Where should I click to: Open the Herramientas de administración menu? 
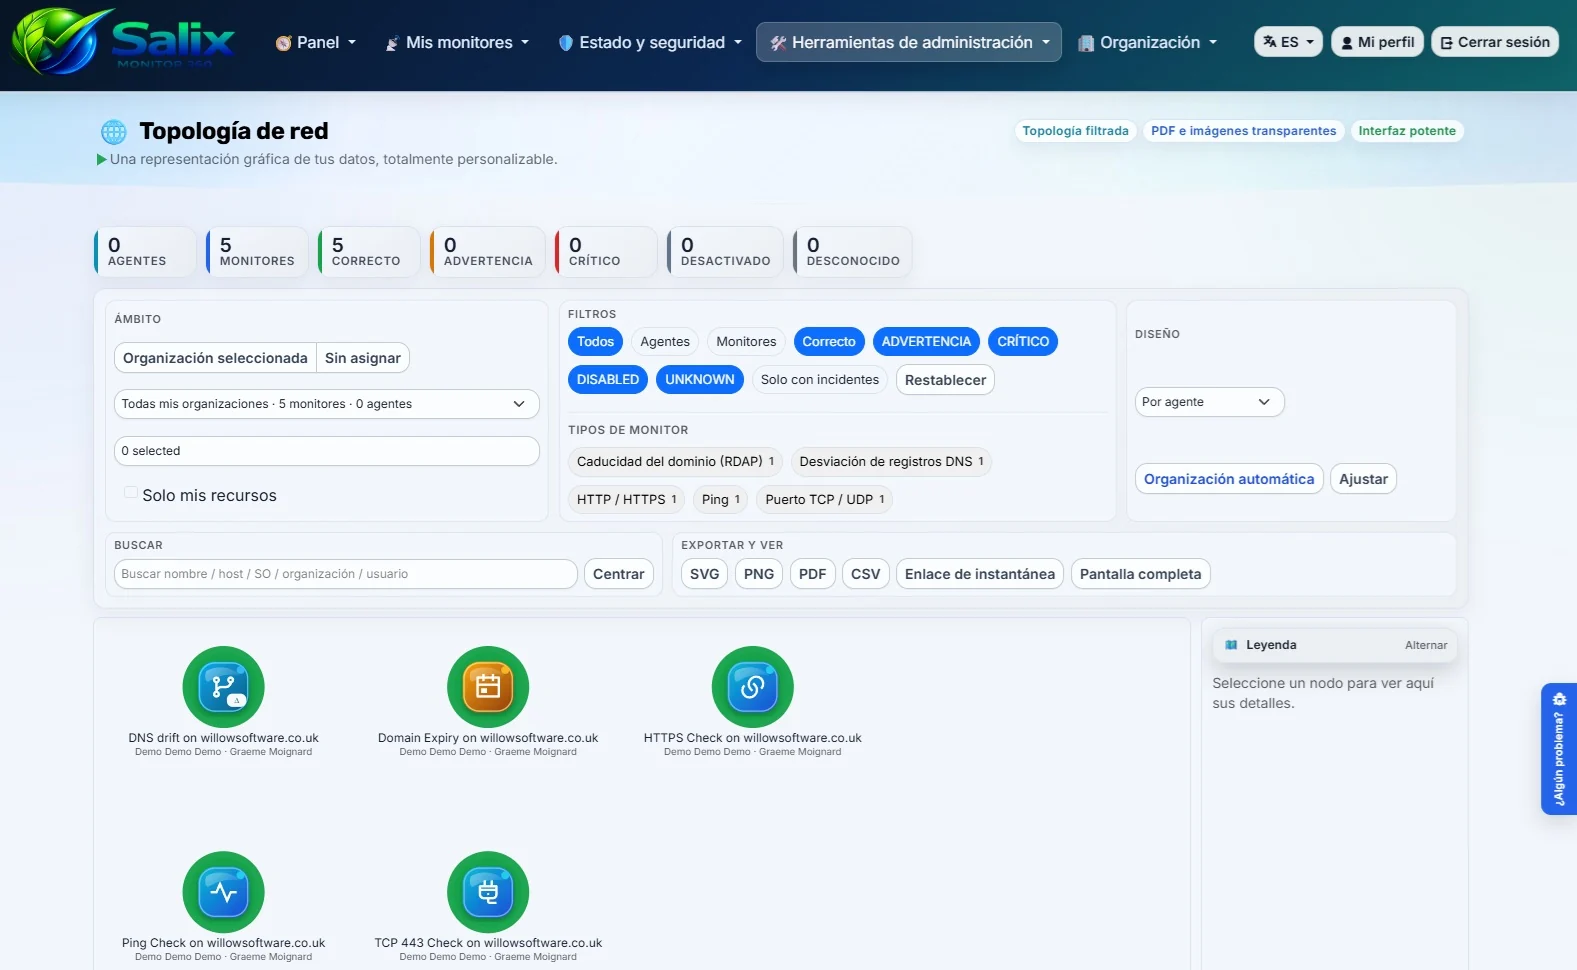[909, 42]
